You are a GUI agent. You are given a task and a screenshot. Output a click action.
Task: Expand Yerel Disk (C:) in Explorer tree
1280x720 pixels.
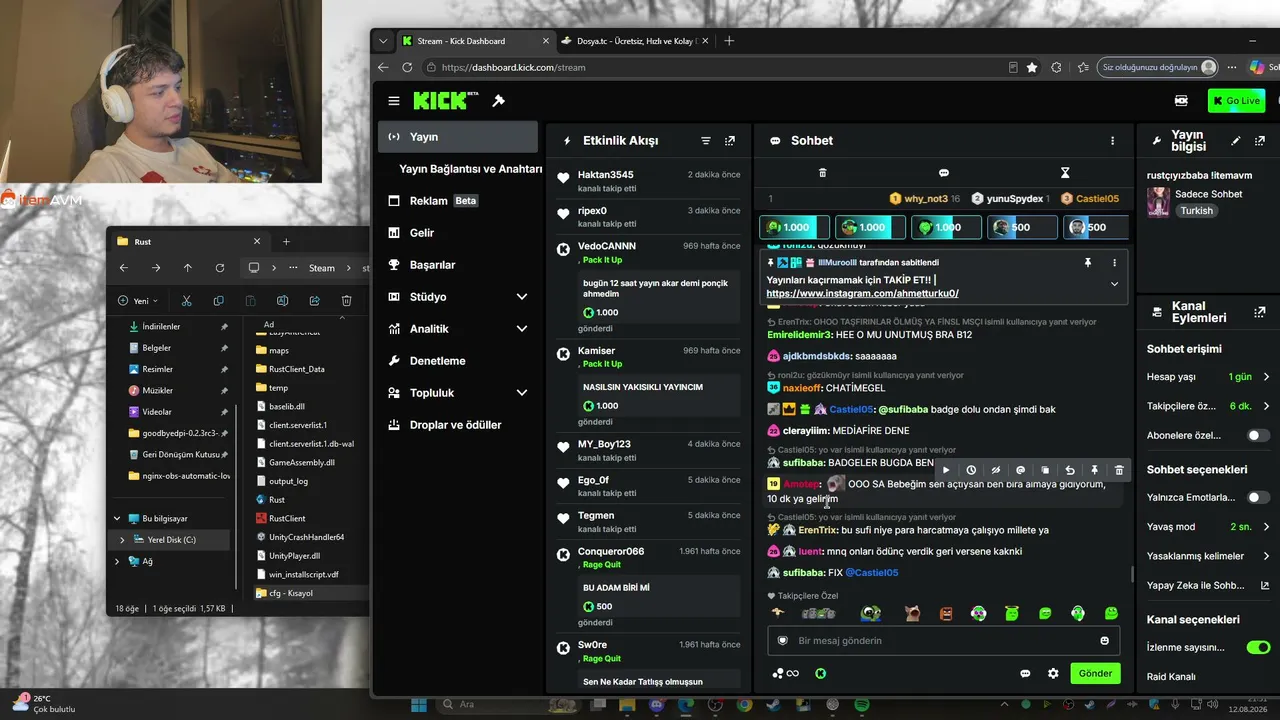122,540
